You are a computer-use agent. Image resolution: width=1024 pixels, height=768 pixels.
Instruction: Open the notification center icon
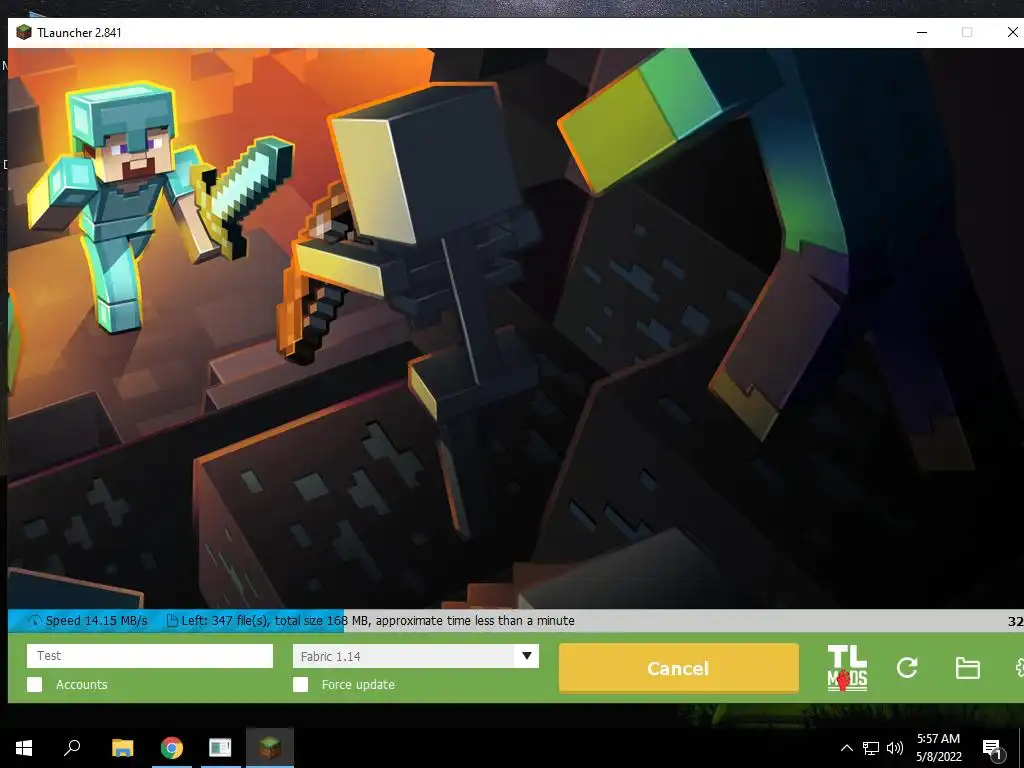(992, 749)
